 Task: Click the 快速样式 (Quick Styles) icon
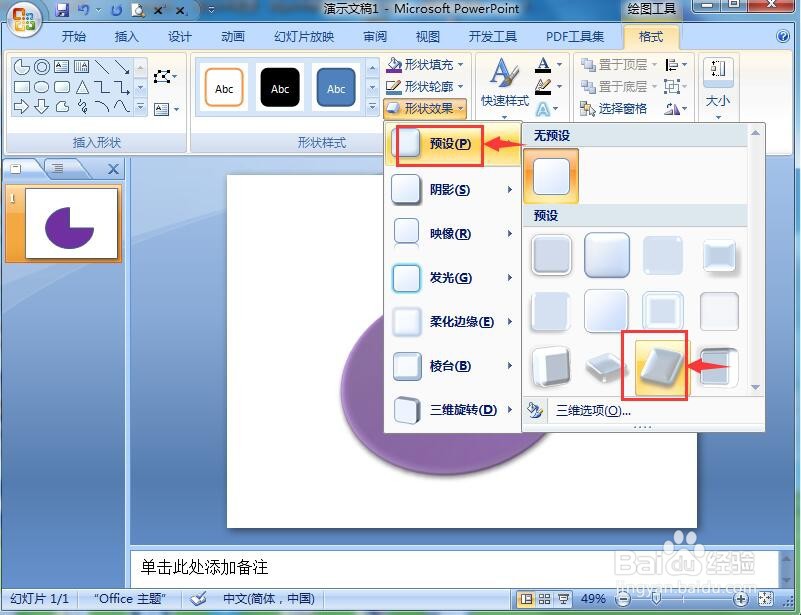[503, 78]
